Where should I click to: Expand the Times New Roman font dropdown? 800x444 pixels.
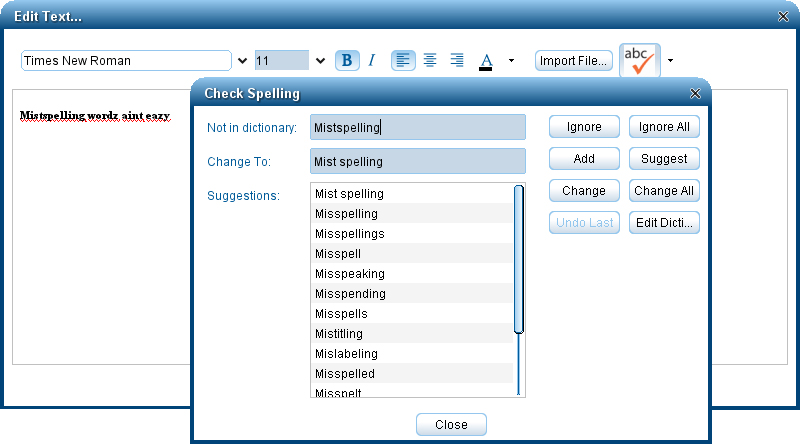[x=242, y=61]
